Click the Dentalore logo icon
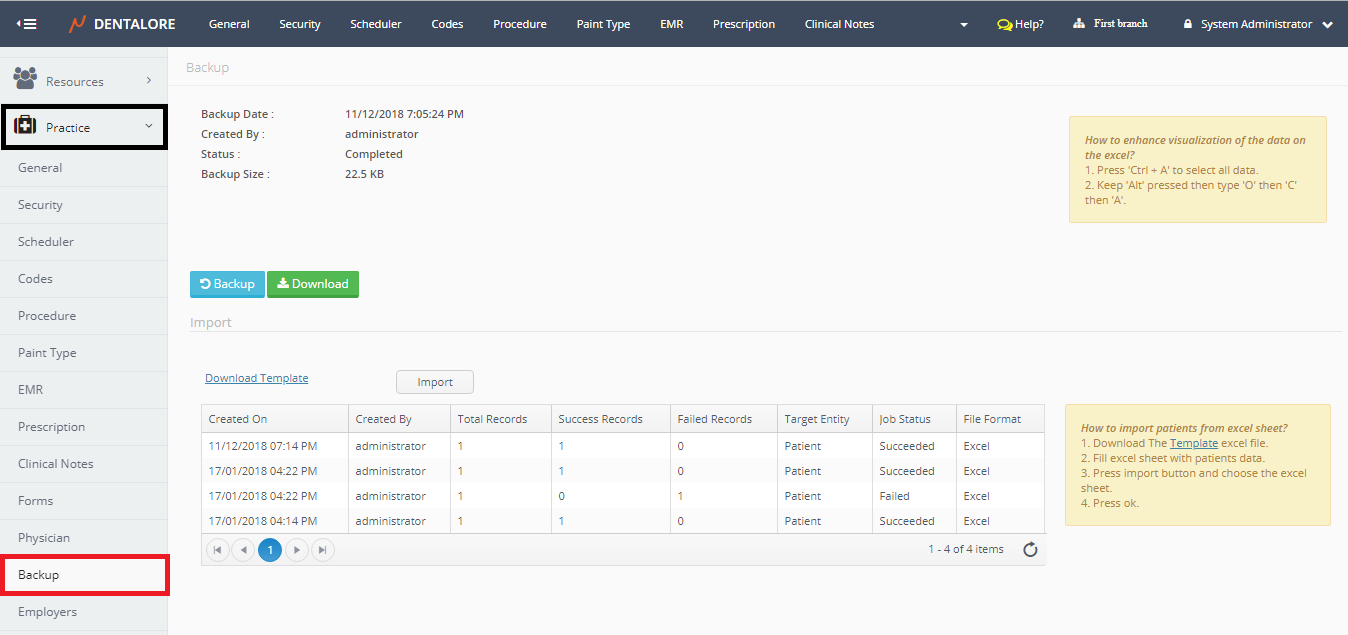Image resolution: width=1348 pixels, height=635 pixels. 77,24
